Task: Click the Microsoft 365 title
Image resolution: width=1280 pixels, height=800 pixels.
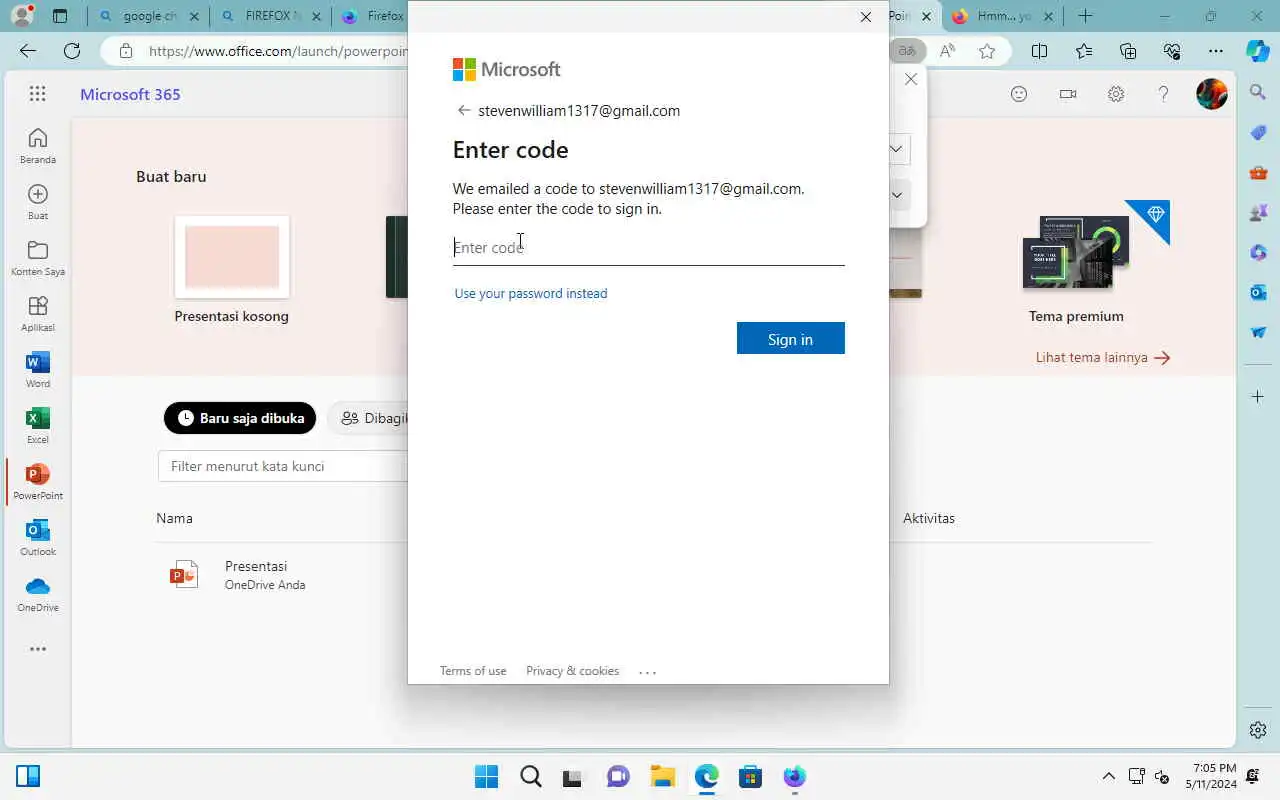Action: pos(130,94)
